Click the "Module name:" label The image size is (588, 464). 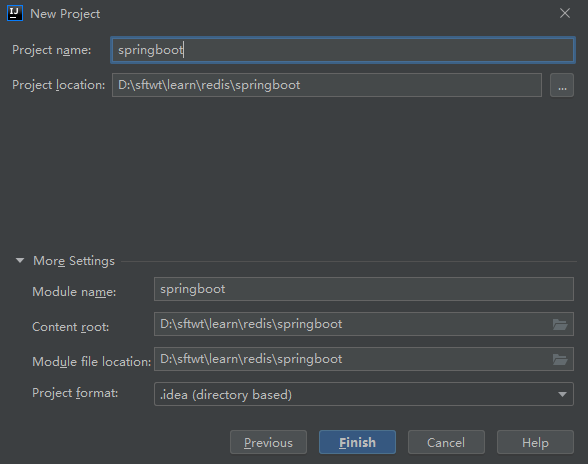coord(74,292)
